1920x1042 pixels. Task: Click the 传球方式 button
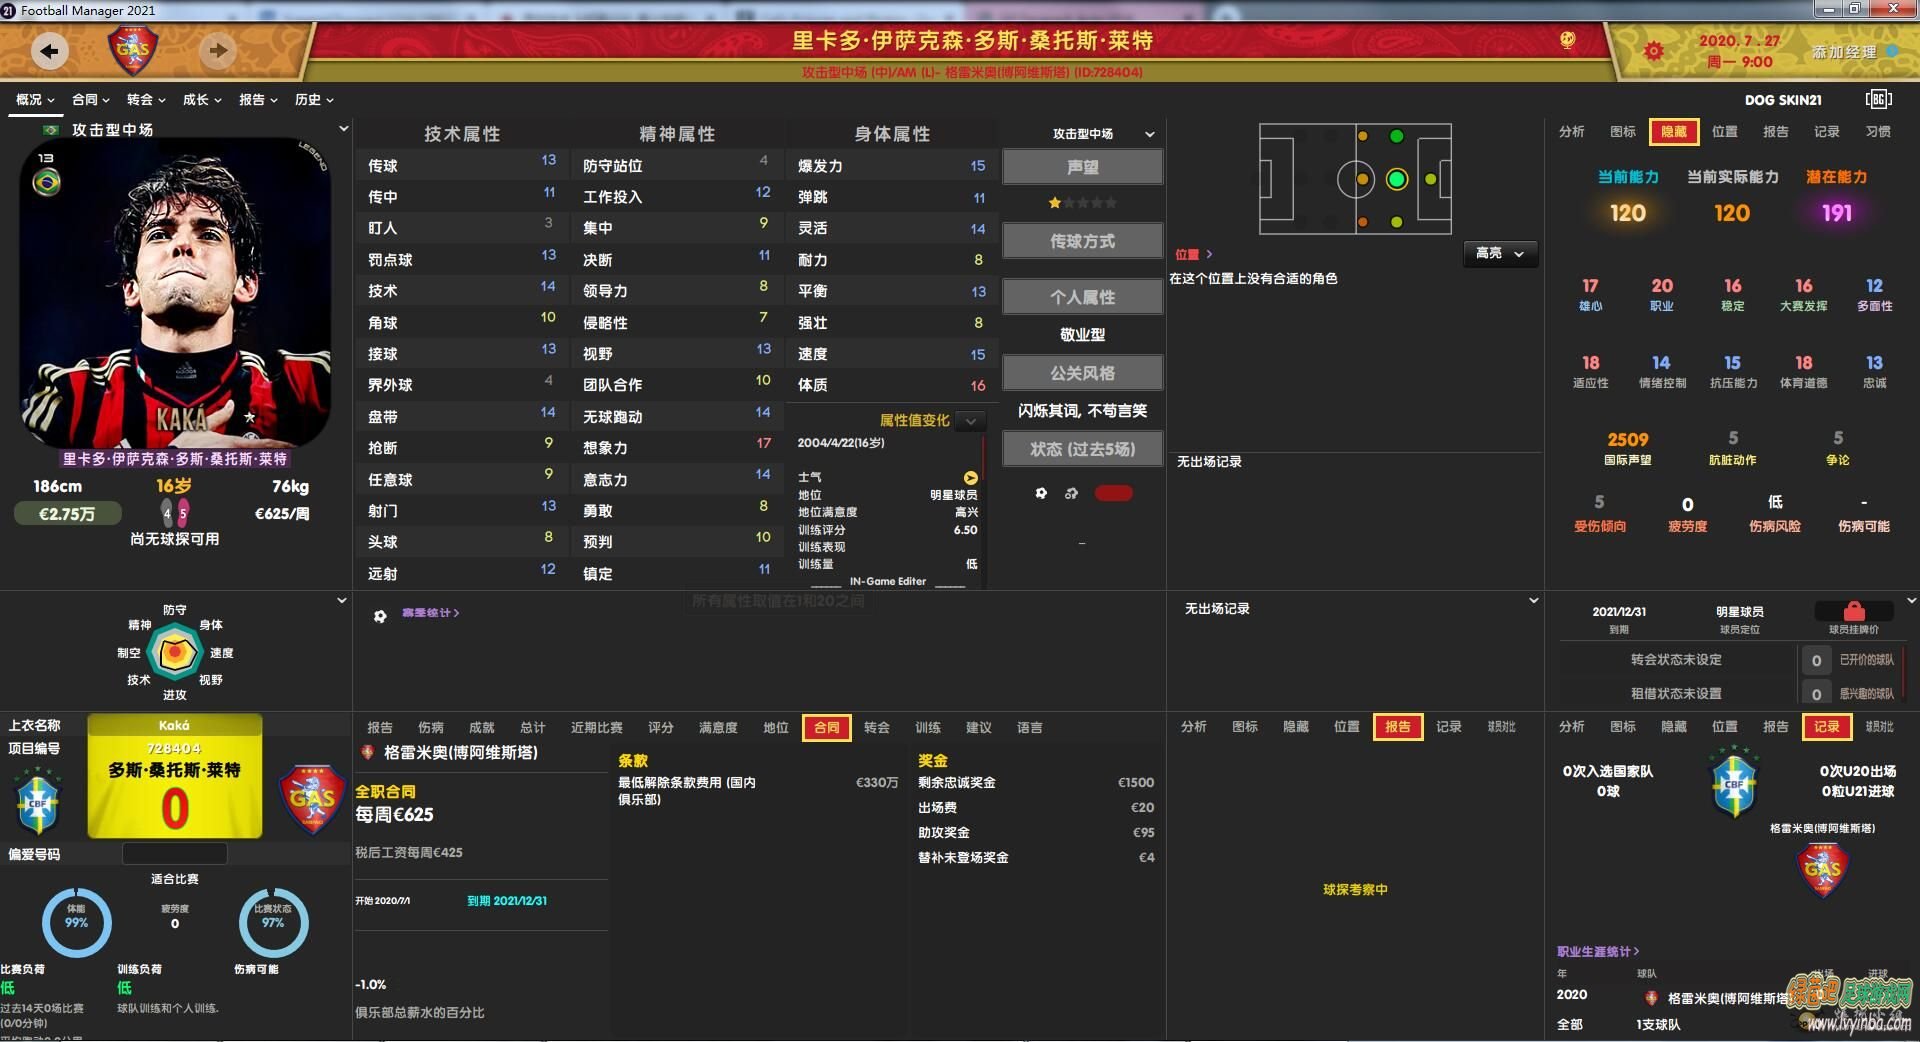point(1083,241)
